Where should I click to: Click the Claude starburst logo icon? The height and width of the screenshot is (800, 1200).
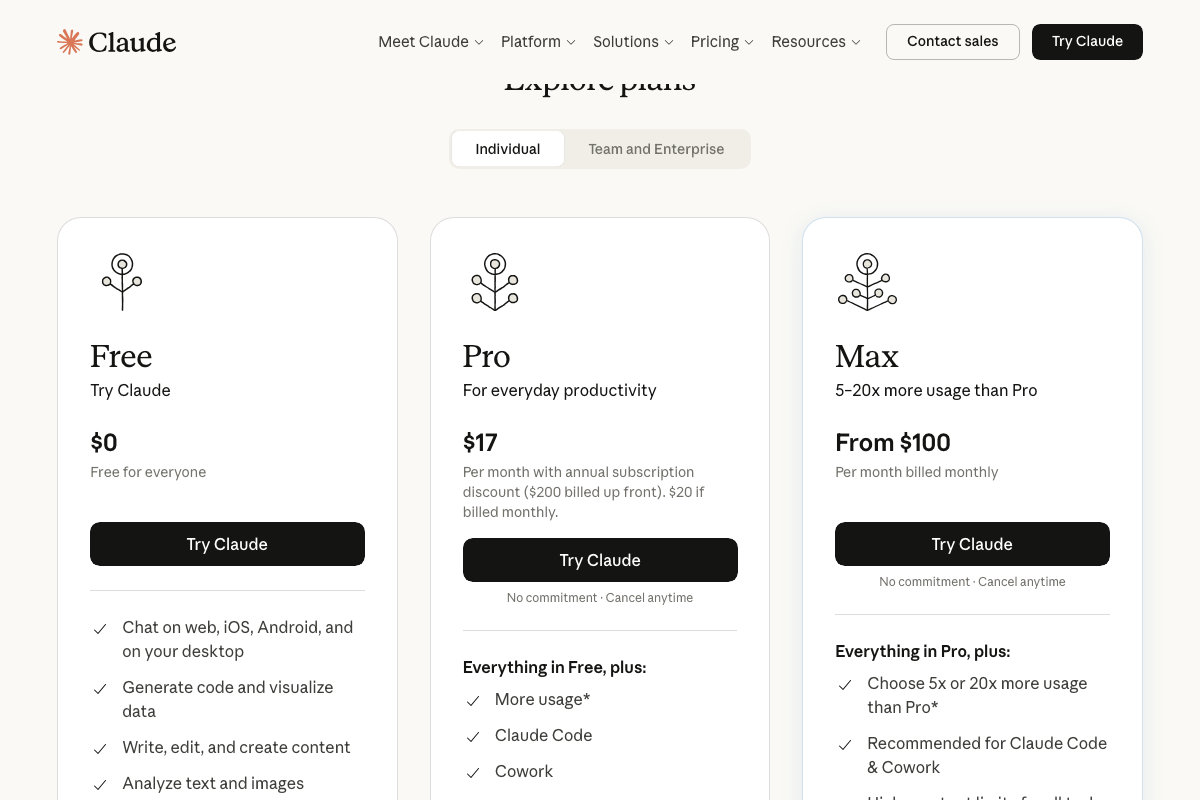click(x=70, y=41)
